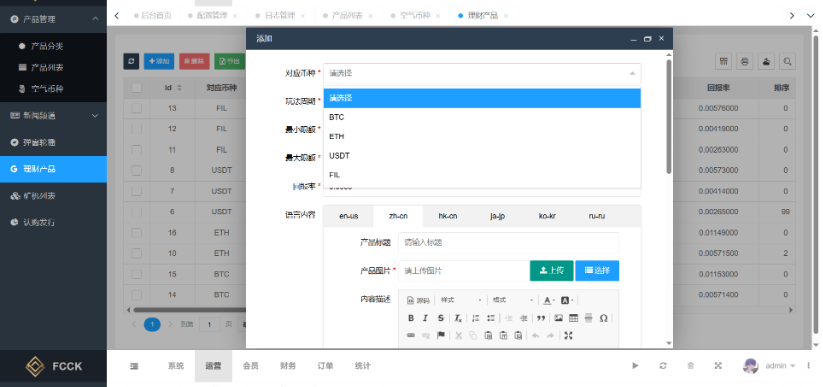The height and width of the screenshot is (387, 823).
Task: Click the Insert Image icon in editor
Action: (x=558, y=318)
